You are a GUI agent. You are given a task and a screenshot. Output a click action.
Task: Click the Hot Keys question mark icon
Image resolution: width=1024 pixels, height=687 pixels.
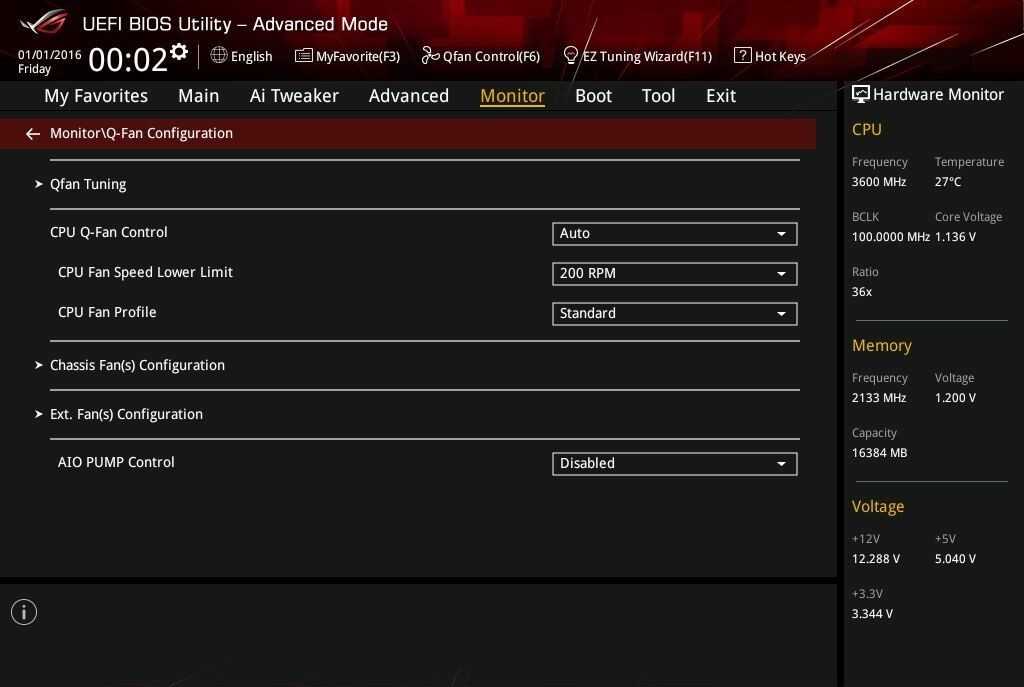click(742, 55)
